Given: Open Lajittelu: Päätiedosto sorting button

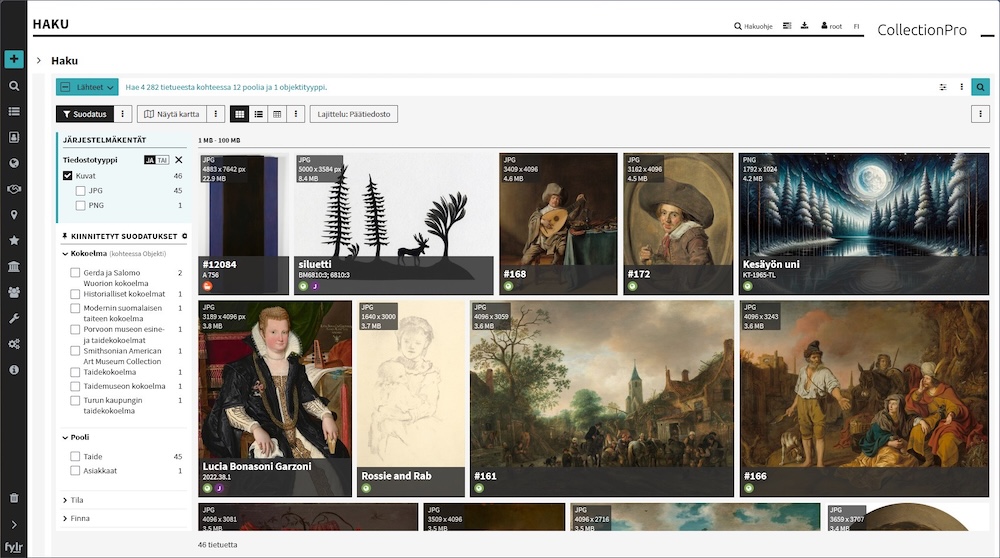Looking at the screenshot, I should (354, 114).
